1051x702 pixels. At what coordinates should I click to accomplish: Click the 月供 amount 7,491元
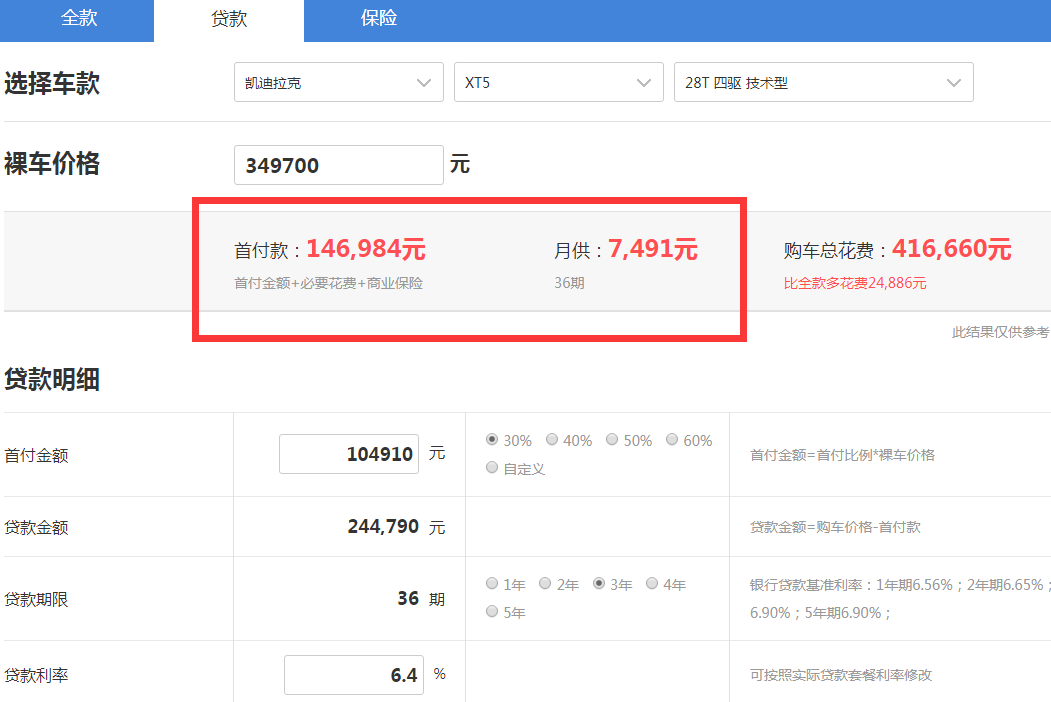pyautogui.click(x=653, y=249)
